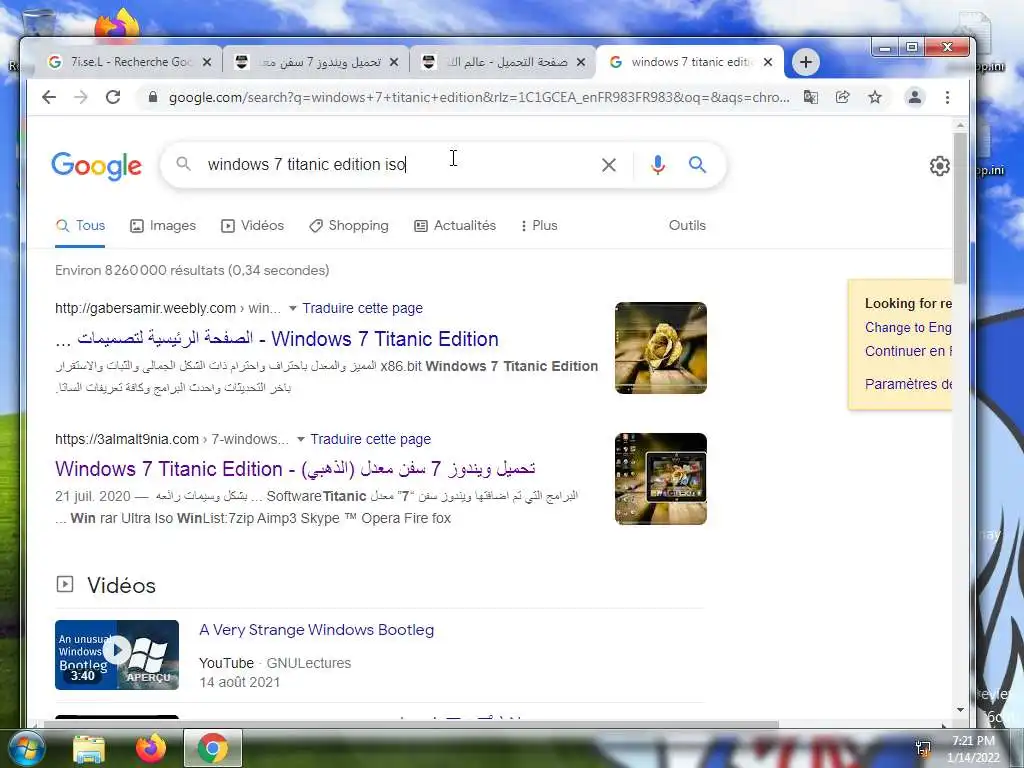Select Chrome in the taskbar
Image resolution: width=1024 pixels, height=768 pixels.
point(213,748)
